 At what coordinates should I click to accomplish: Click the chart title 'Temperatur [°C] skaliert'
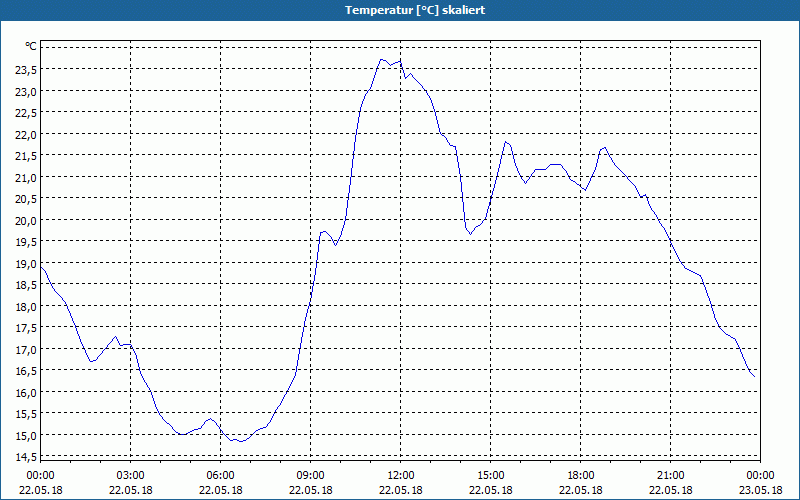(x=415, y=10)
